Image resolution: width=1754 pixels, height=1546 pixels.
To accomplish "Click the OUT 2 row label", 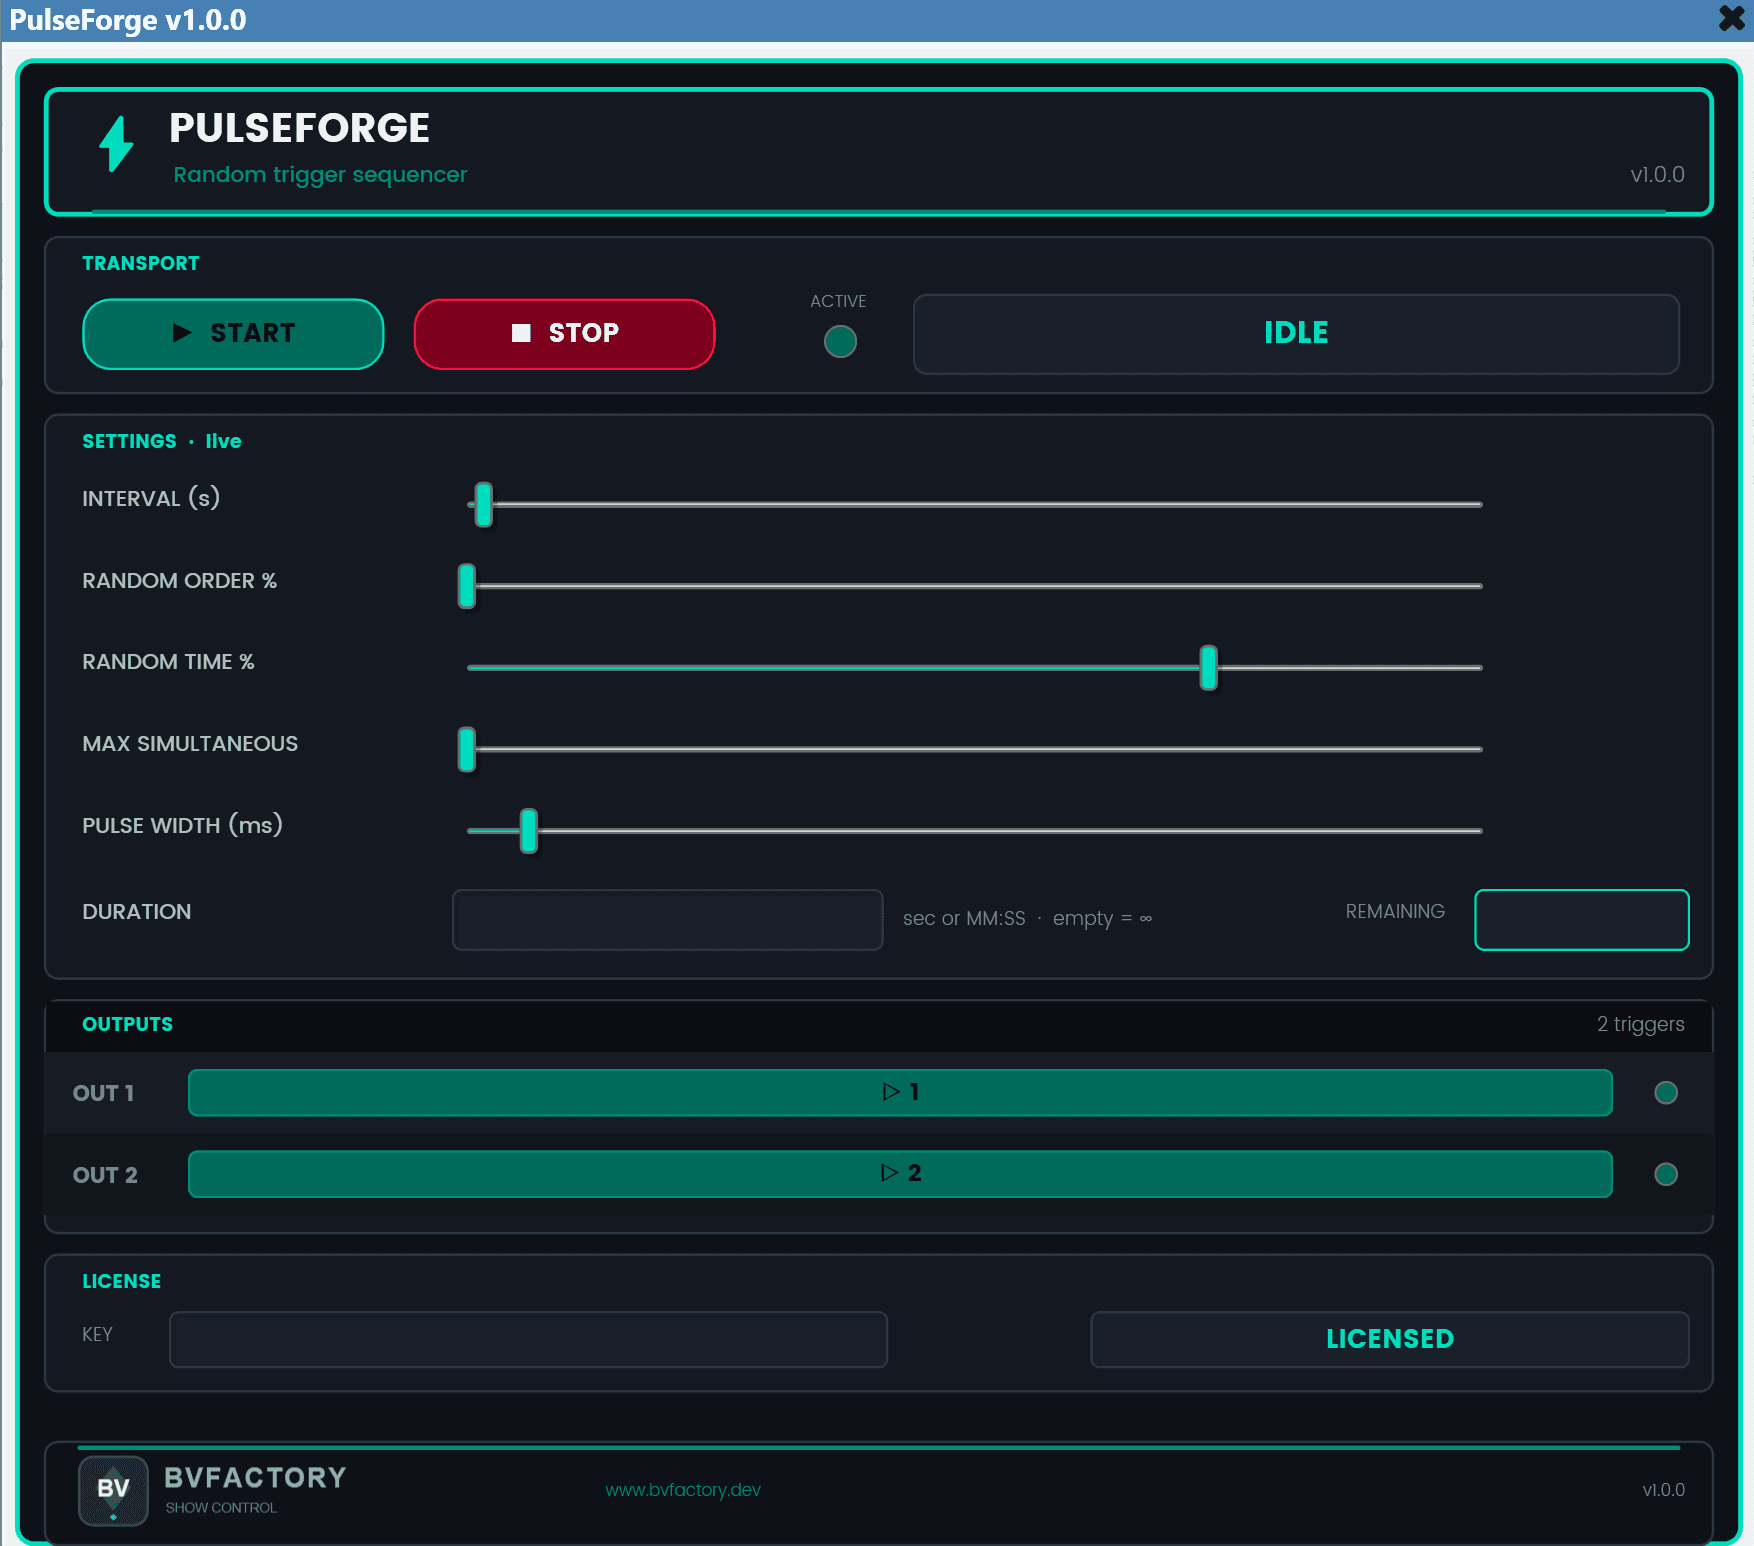I will point(105,1175).
